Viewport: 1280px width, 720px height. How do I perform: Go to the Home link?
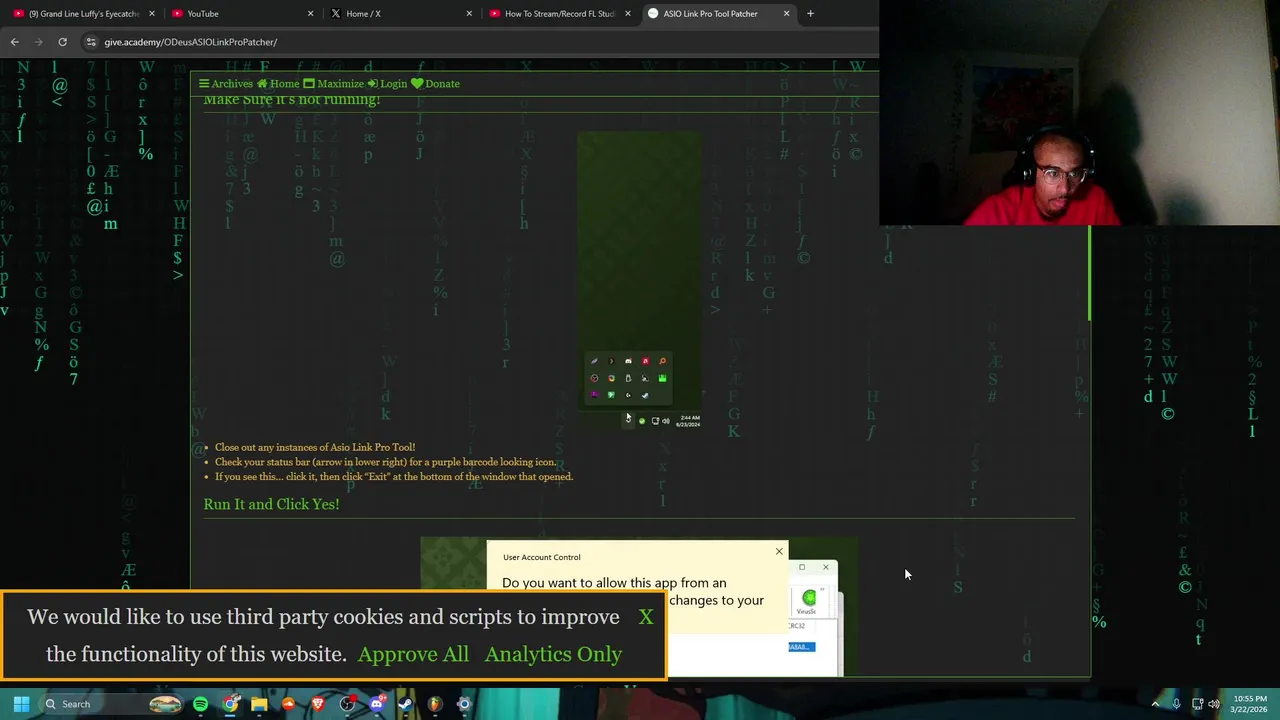(278, 84)
